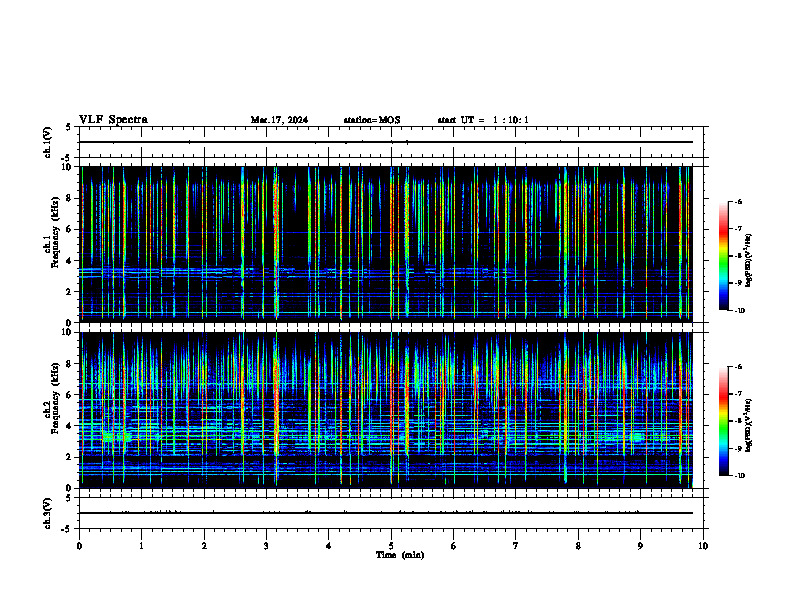Click the ch.1 colorbar log(PSD) label
This screenshot has height=612, width=792.
click(x=748, y=260)
